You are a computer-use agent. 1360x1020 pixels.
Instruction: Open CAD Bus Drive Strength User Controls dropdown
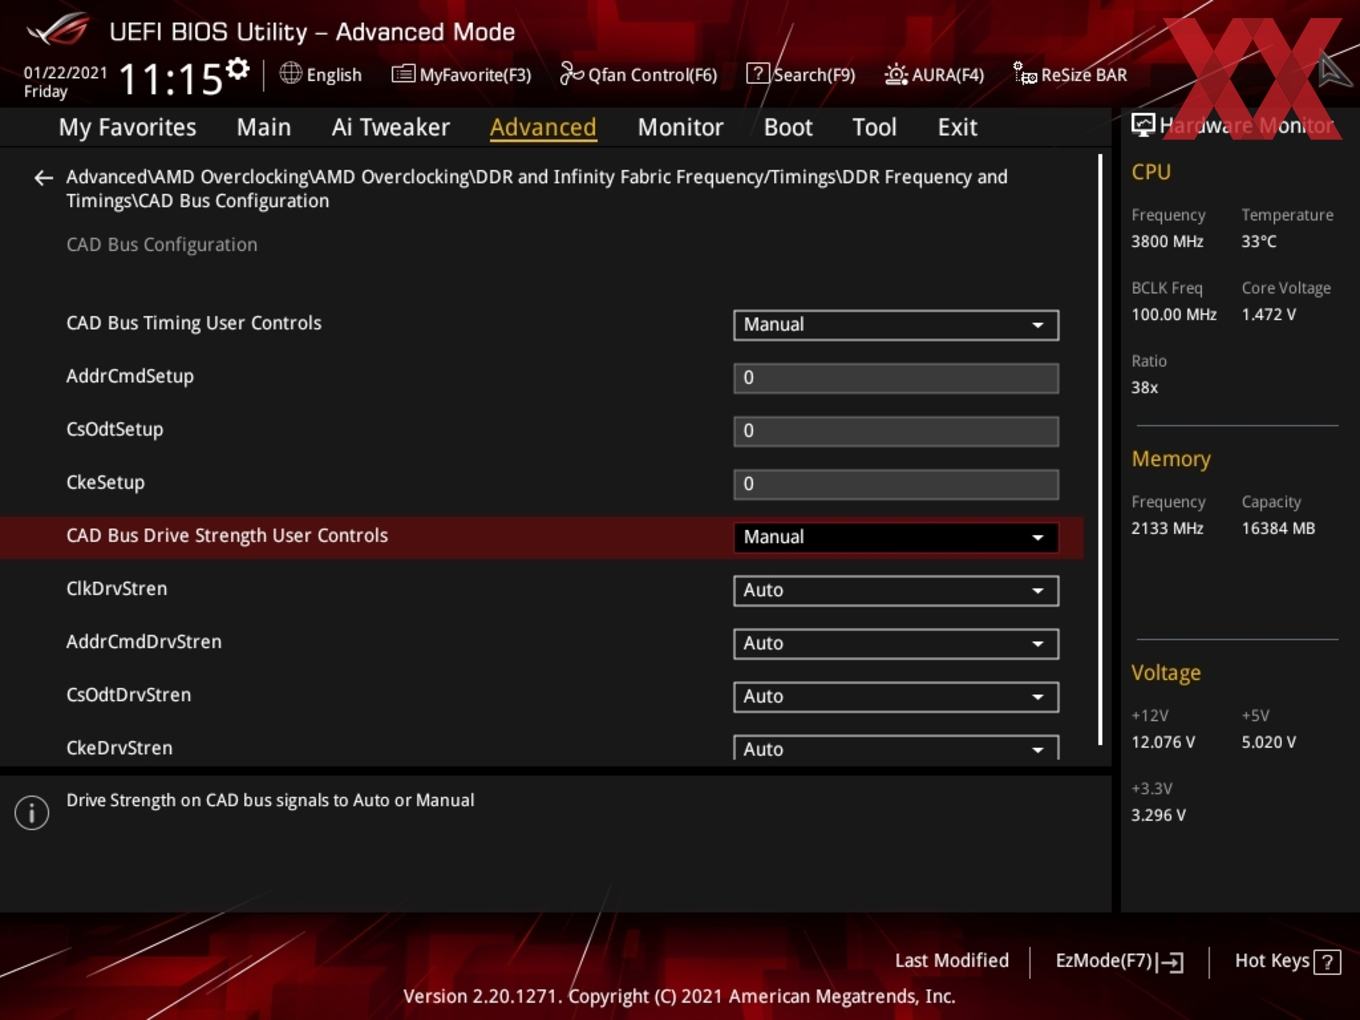point(896,537)
